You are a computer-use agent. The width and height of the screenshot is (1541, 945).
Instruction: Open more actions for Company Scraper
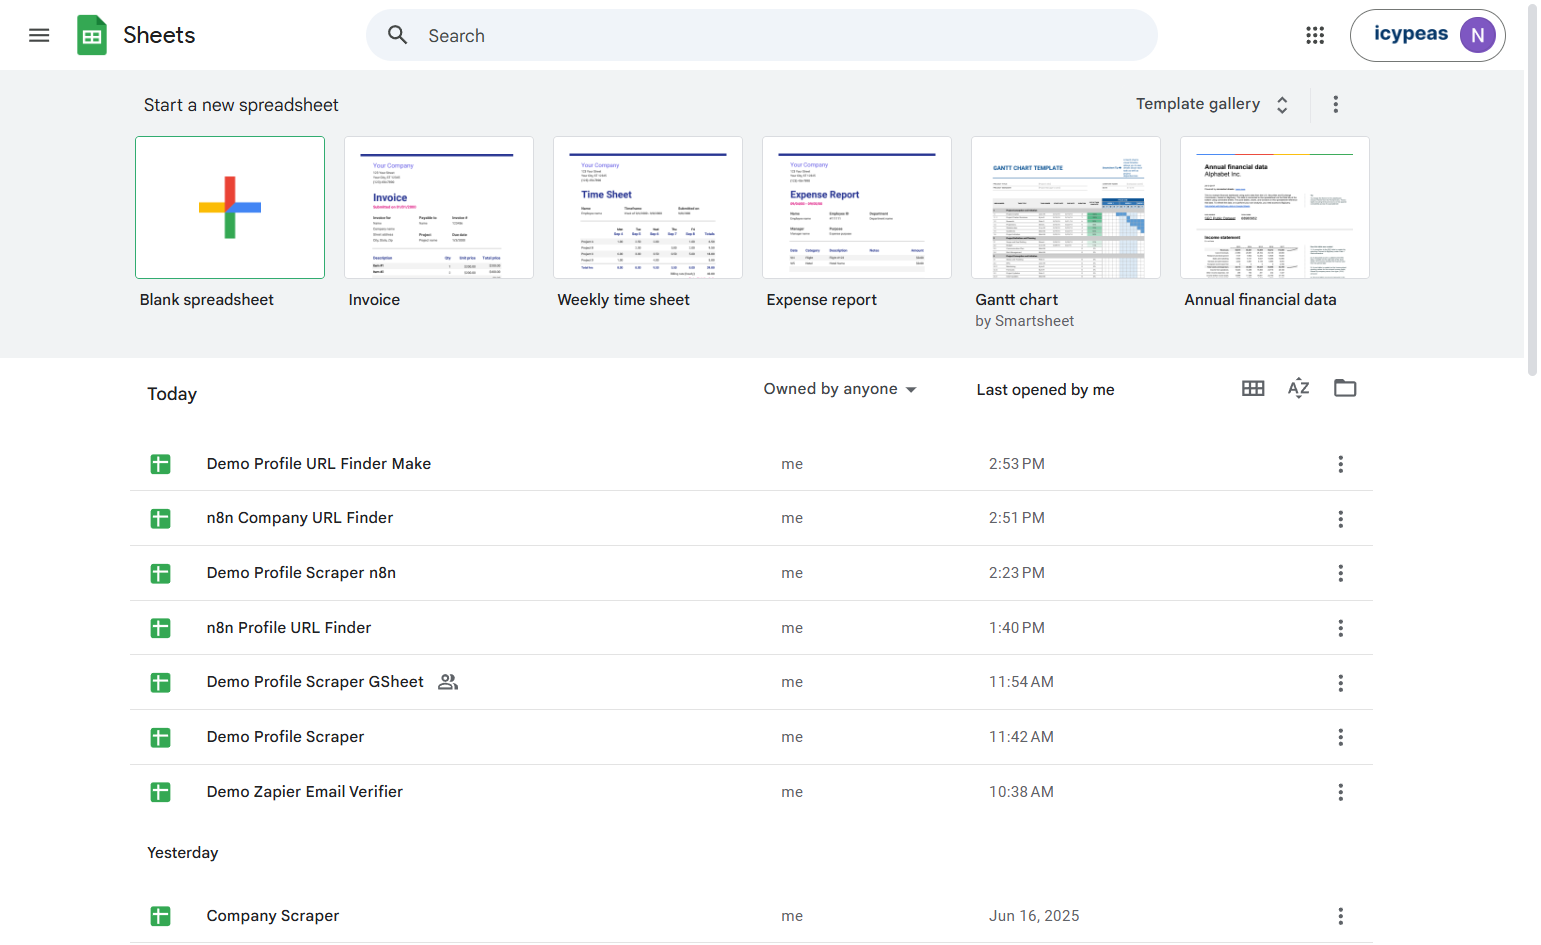[x=1340, y=916]
